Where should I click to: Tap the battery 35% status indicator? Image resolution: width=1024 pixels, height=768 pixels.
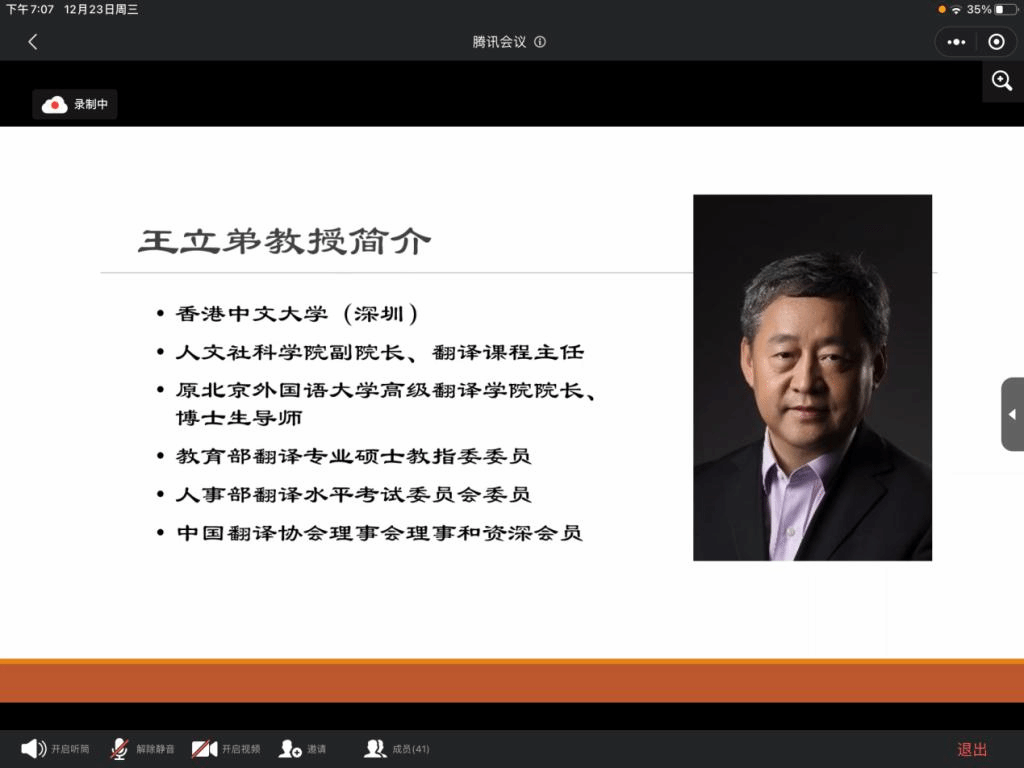pos(991,9)
